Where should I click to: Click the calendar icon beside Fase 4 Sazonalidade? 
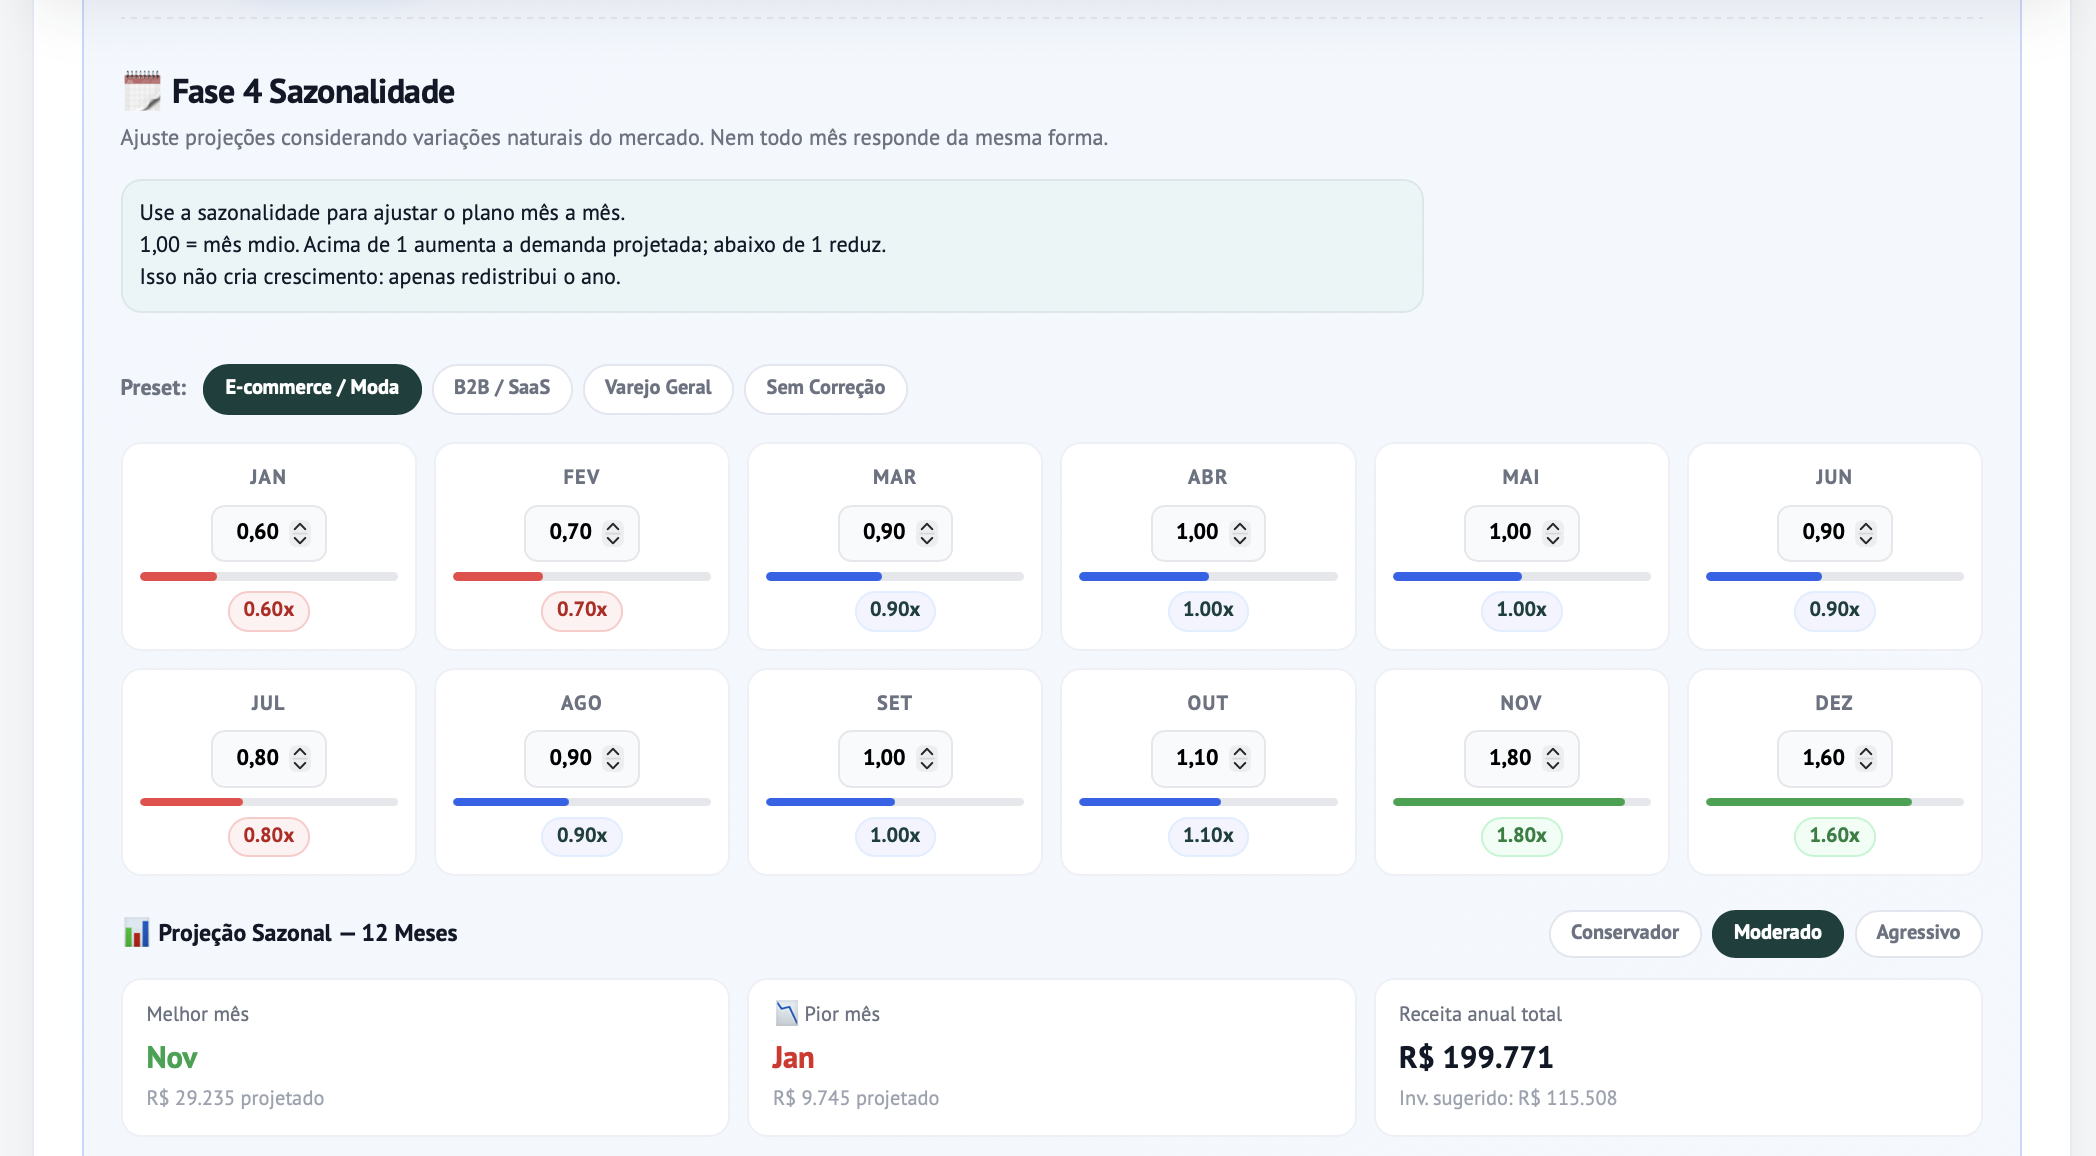pos(142,91)
